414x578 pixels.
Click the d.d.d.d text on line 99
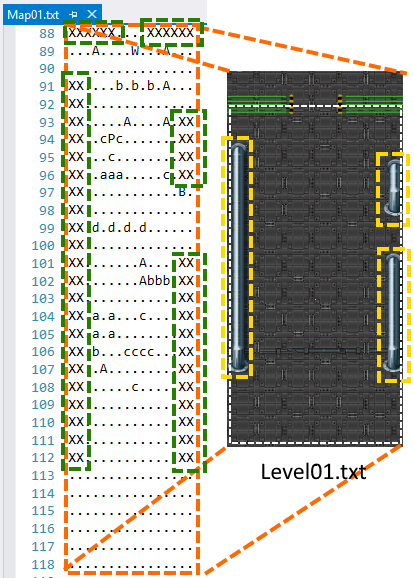[119, 228]
